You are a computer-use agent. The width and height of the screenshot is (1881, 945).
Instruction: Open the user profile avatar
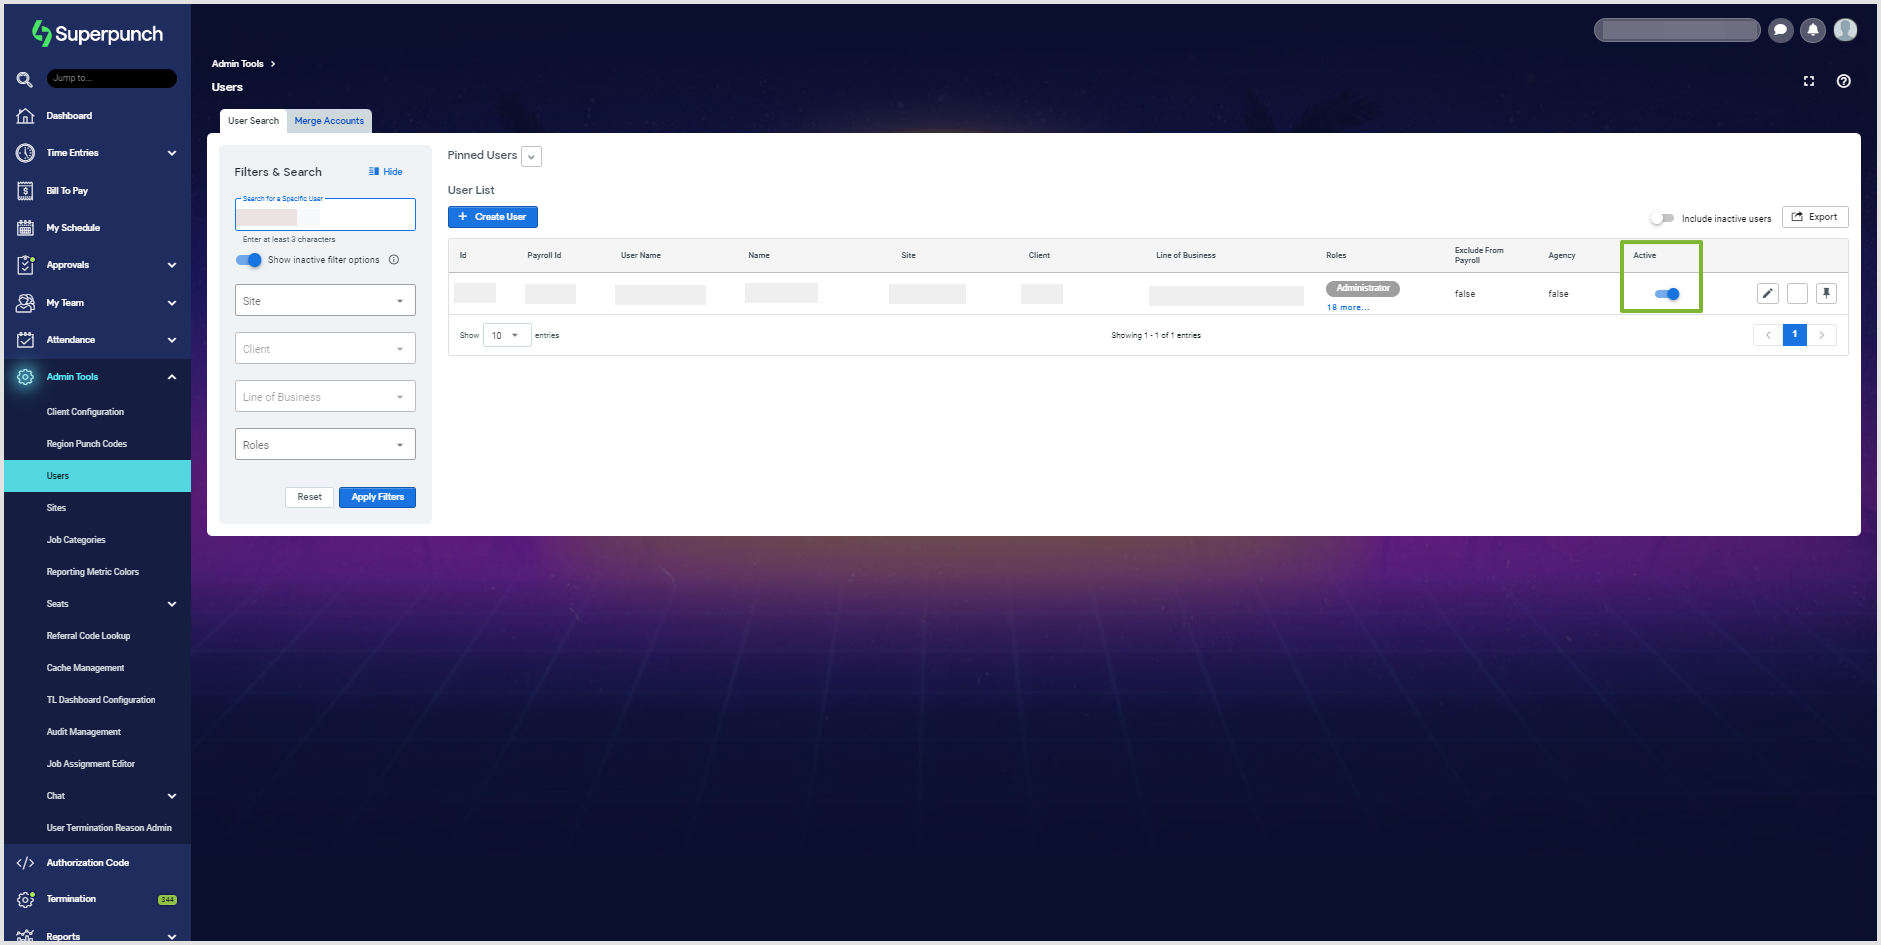pyautogui.click(x=1845, y=30)
